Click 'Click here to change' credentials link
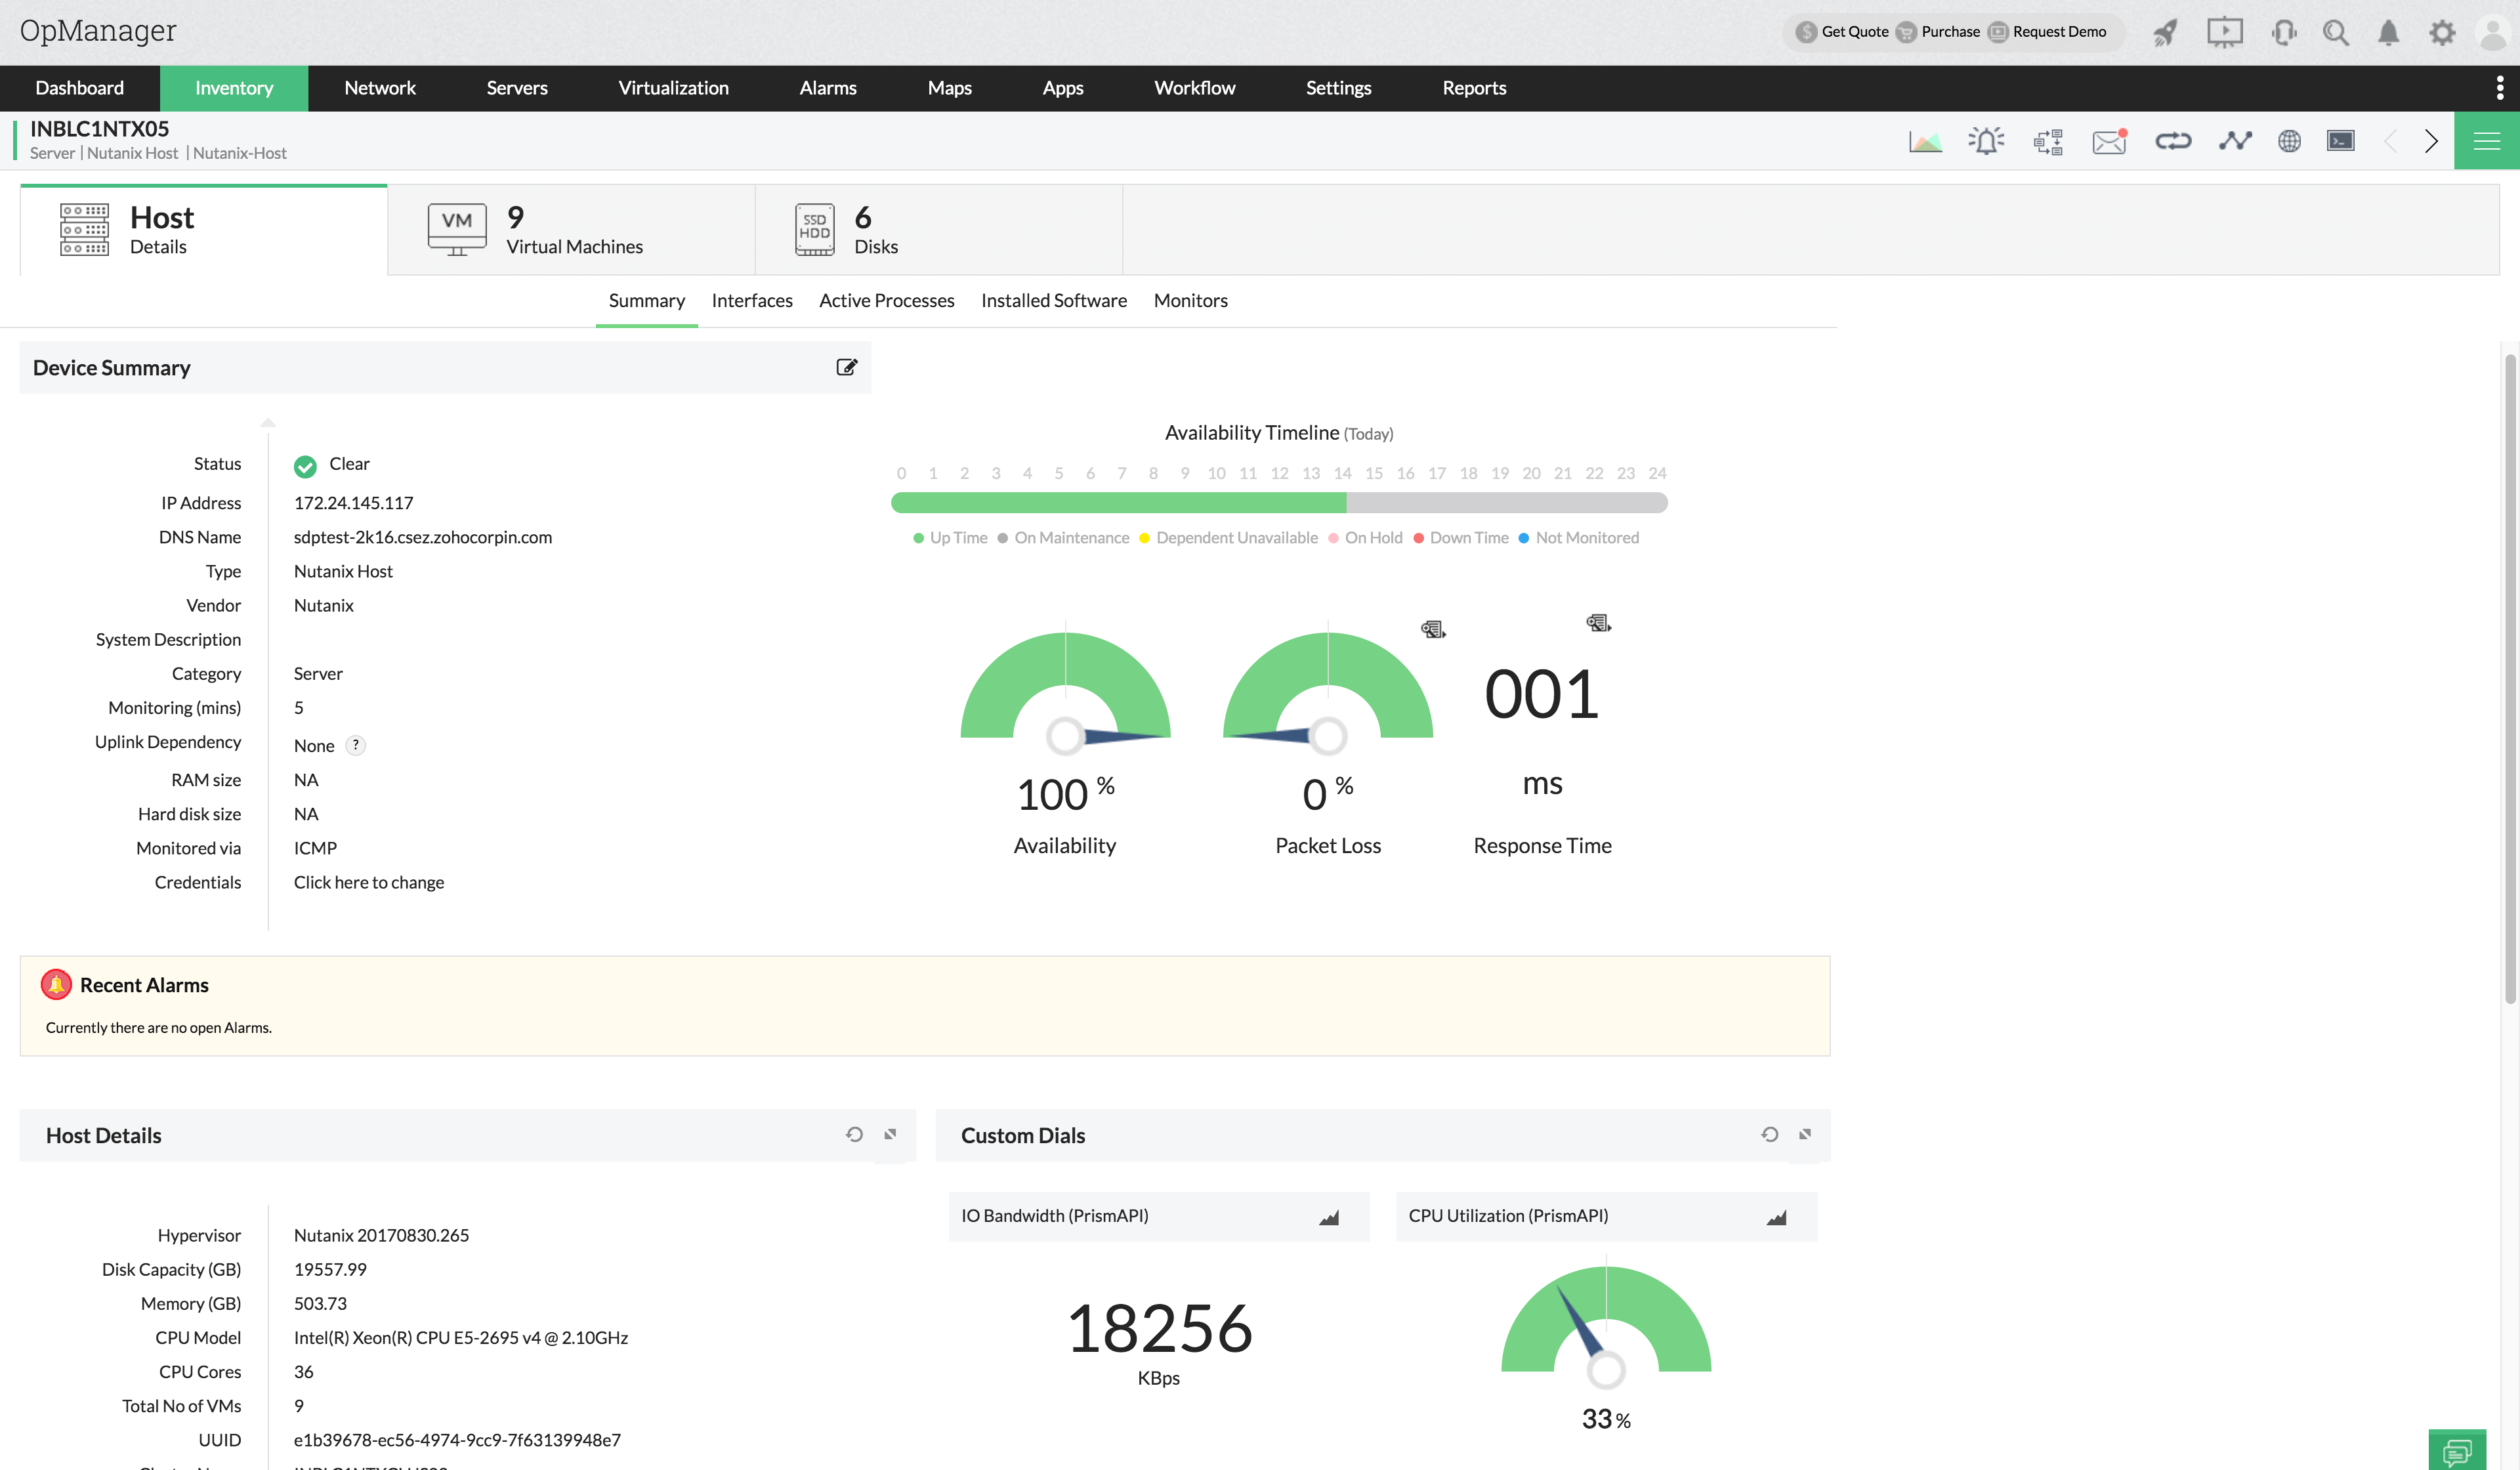Viewport: 2520px width, 1470px height. click(368, 882)
